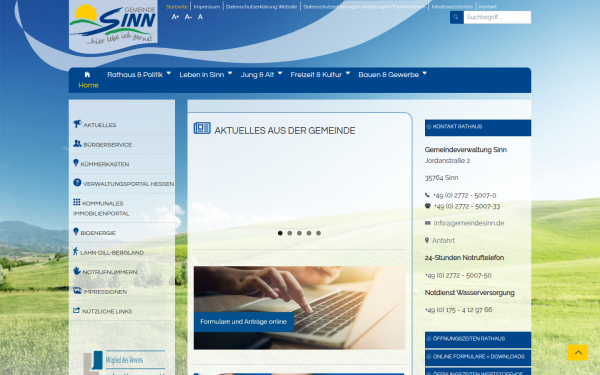Select fifth slider dot
The width and height of the screenshot is (600, 375).
click(318, 233)
